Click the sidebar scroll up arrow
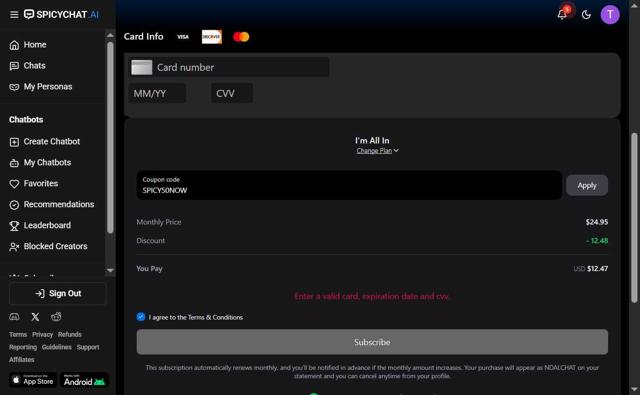This screenshot has width=640, height=395. (110, 35)
